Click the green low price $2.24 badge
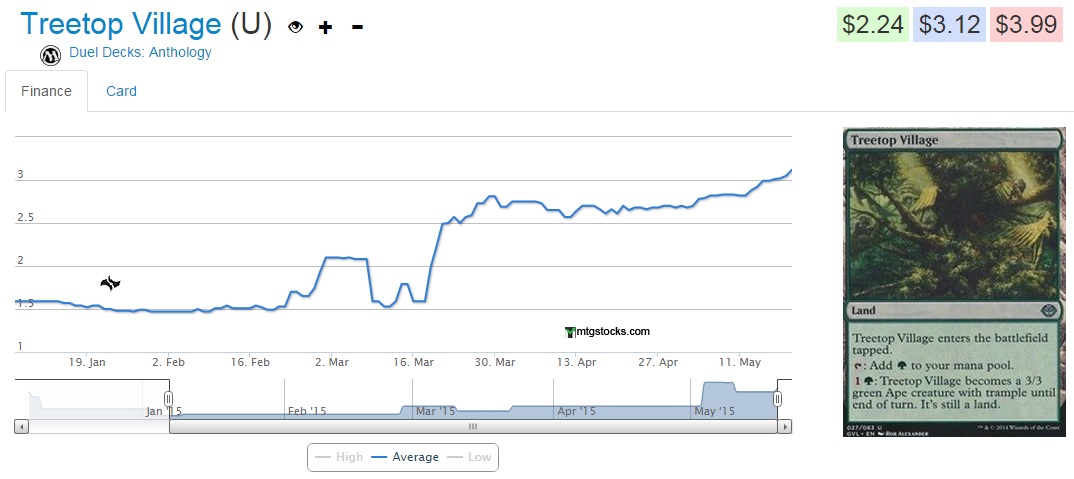The width and height of the screenshot is (1074, 479). [x=873, y=25]
